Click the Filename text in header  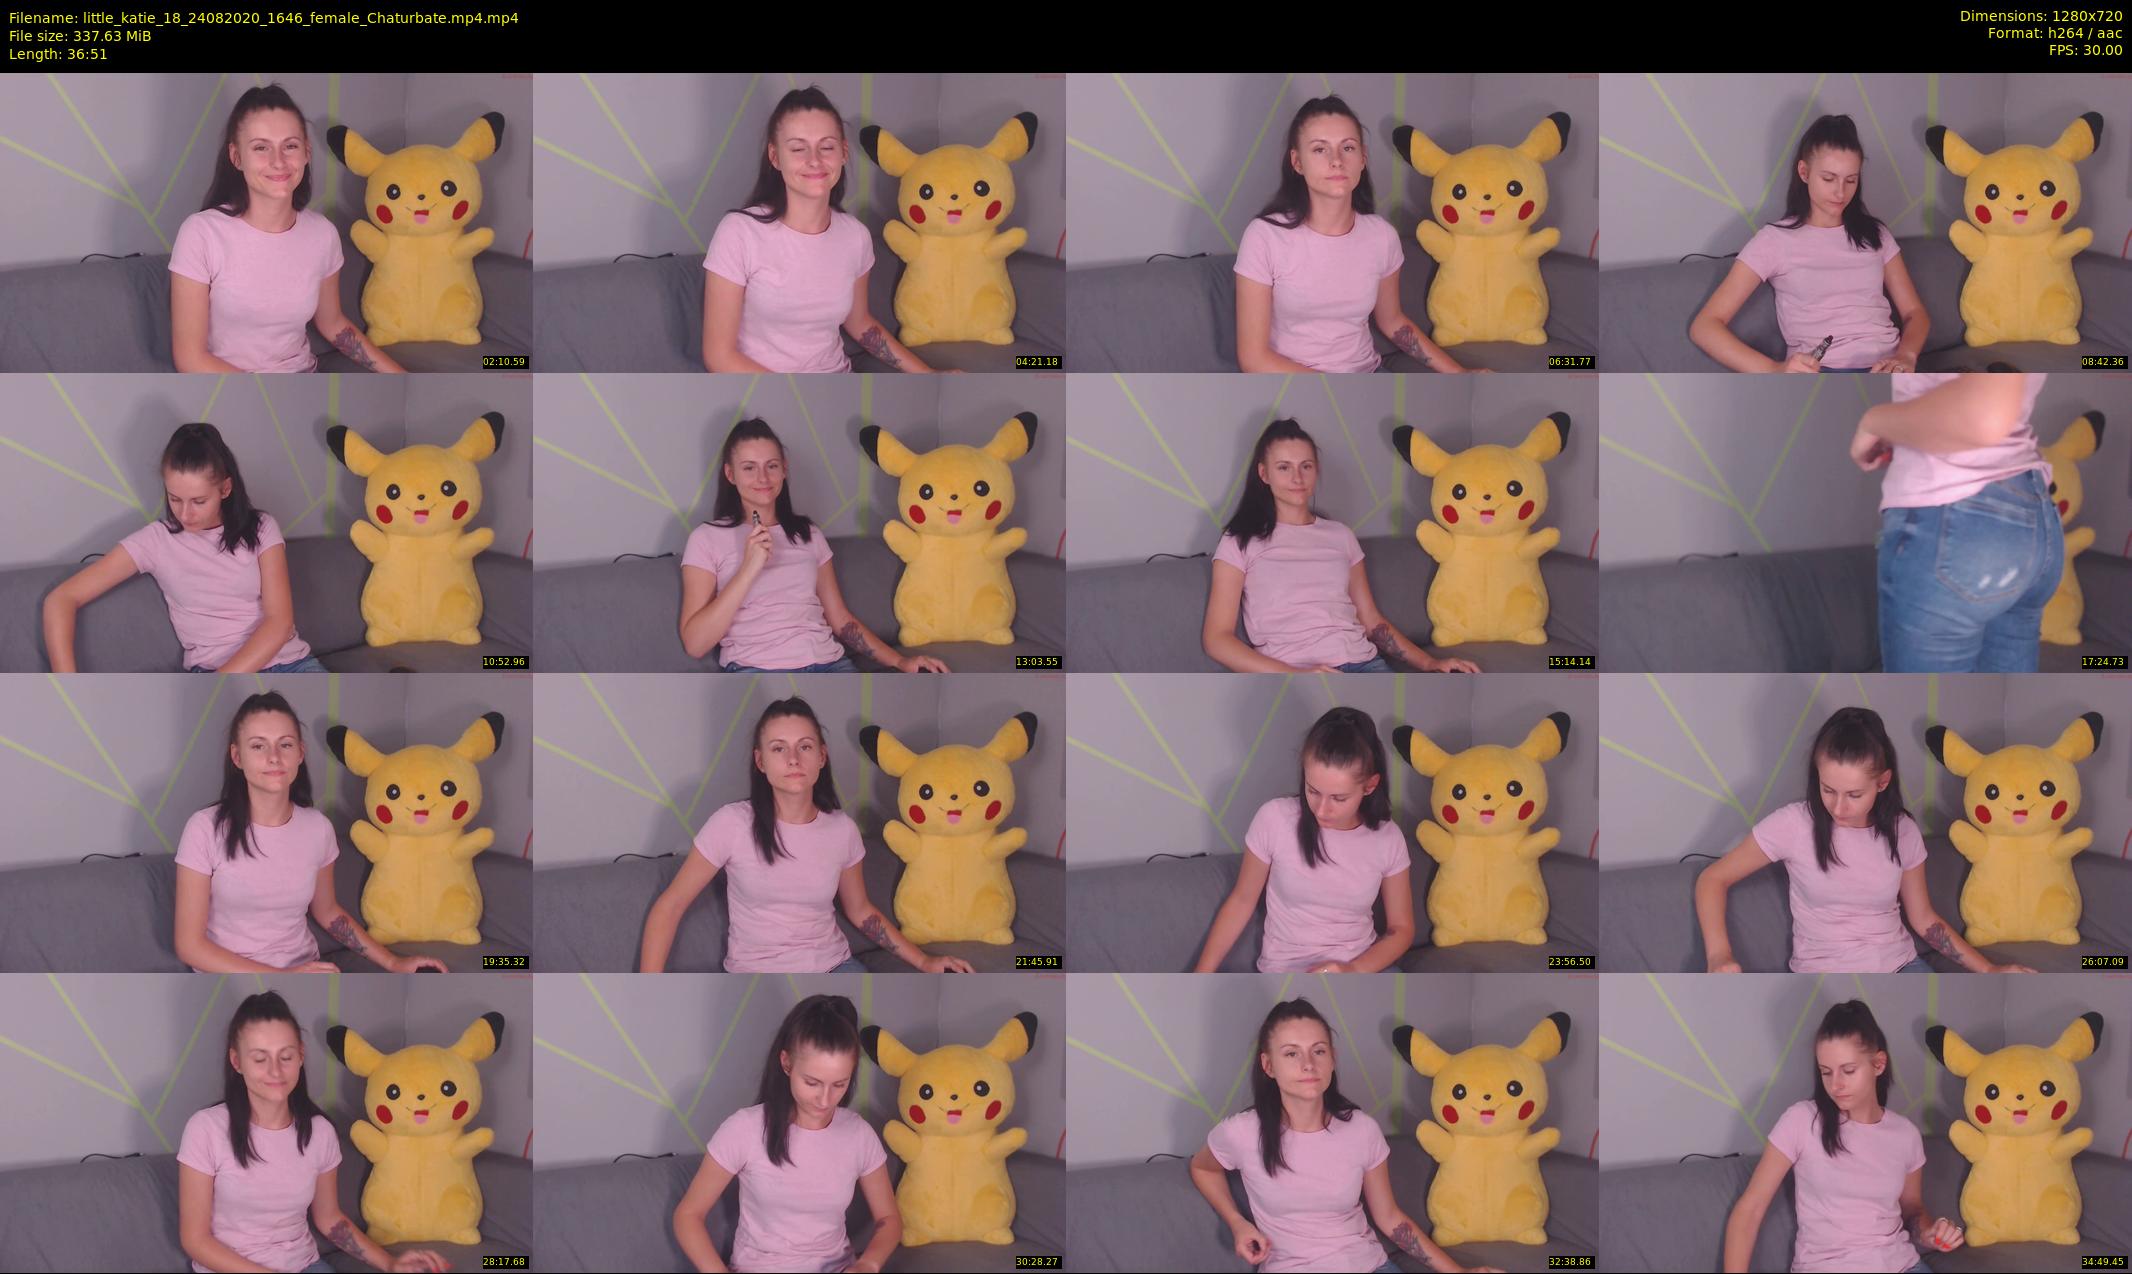pyautogui.click(x=263, y=18)
